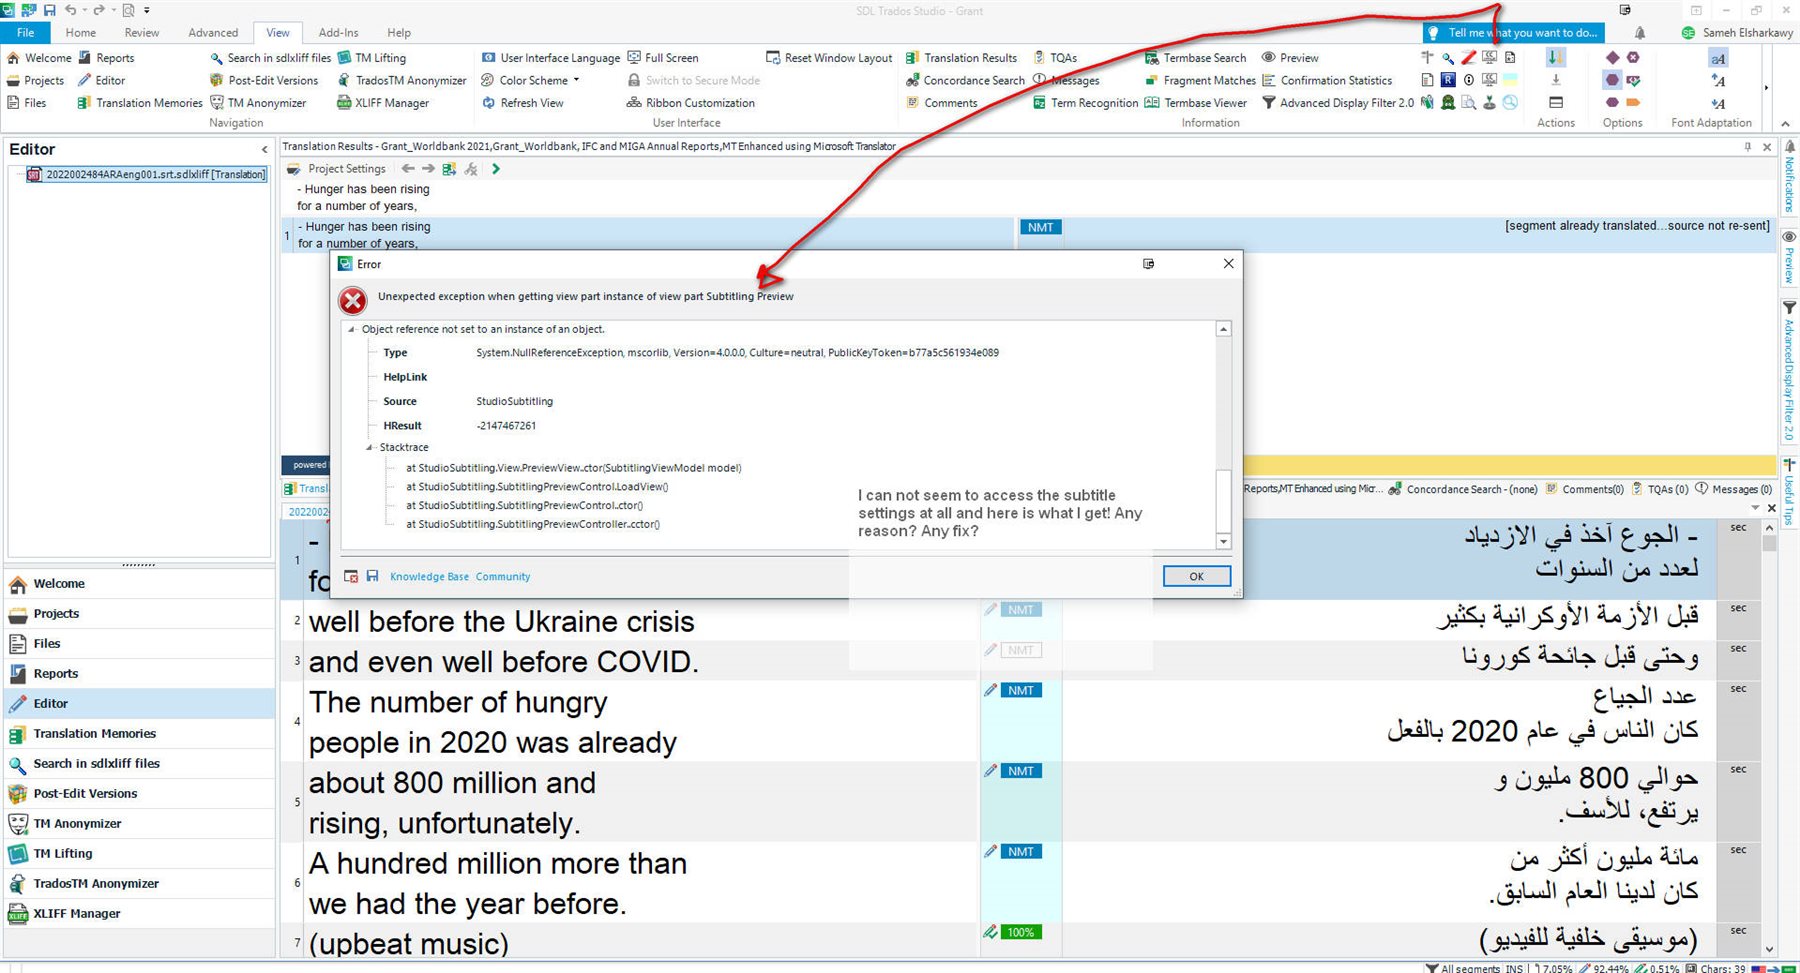Show the Termbase Search window
This screenshot has height=973, width=1800.
click(1195, 58)
